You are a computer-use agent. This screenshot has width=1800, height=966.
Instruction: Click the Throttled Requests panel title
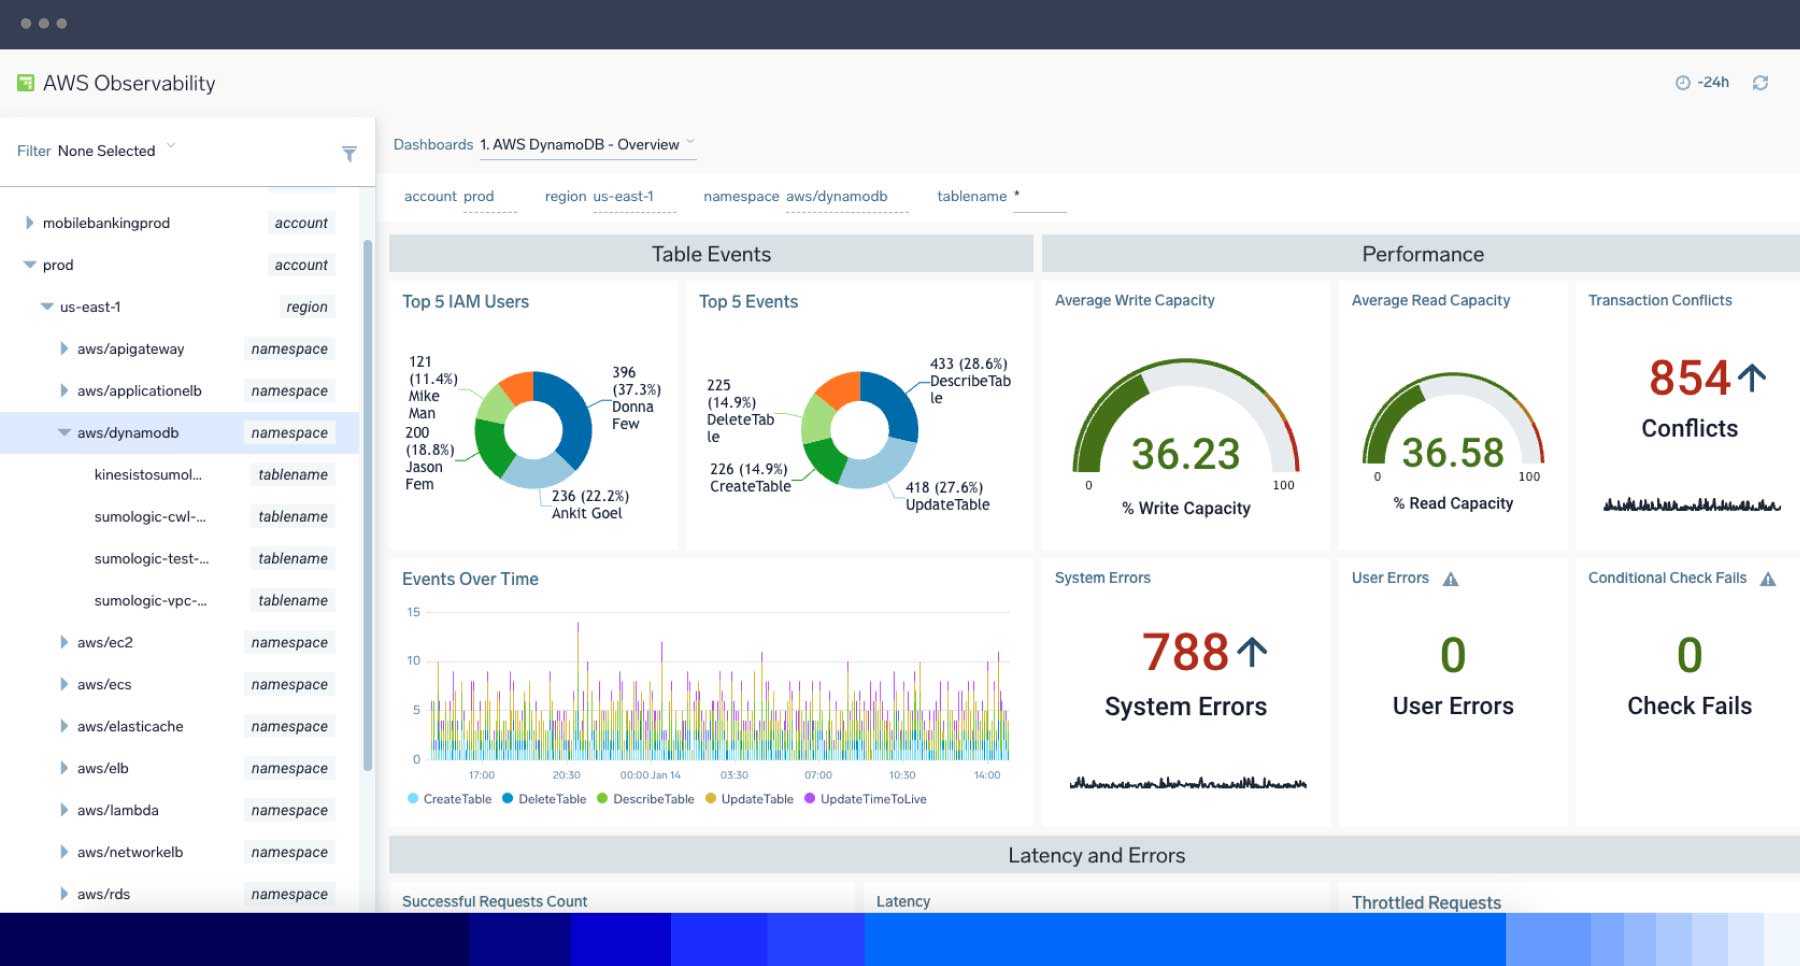(1426, 902)
